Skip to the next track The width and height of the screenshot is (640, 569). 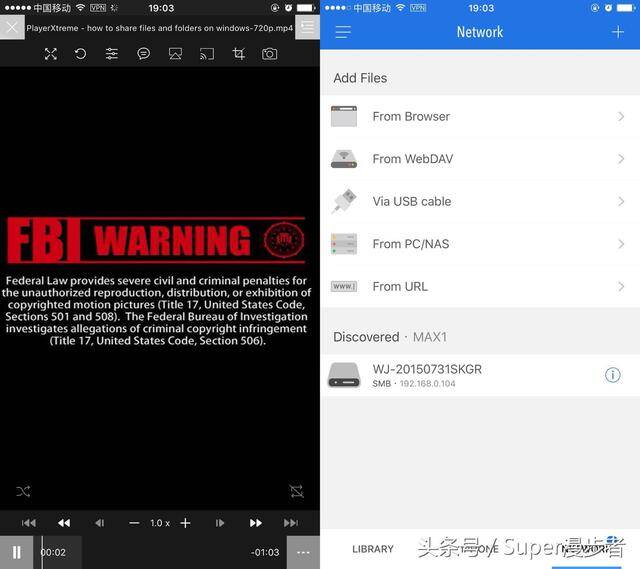pos(291,523)
